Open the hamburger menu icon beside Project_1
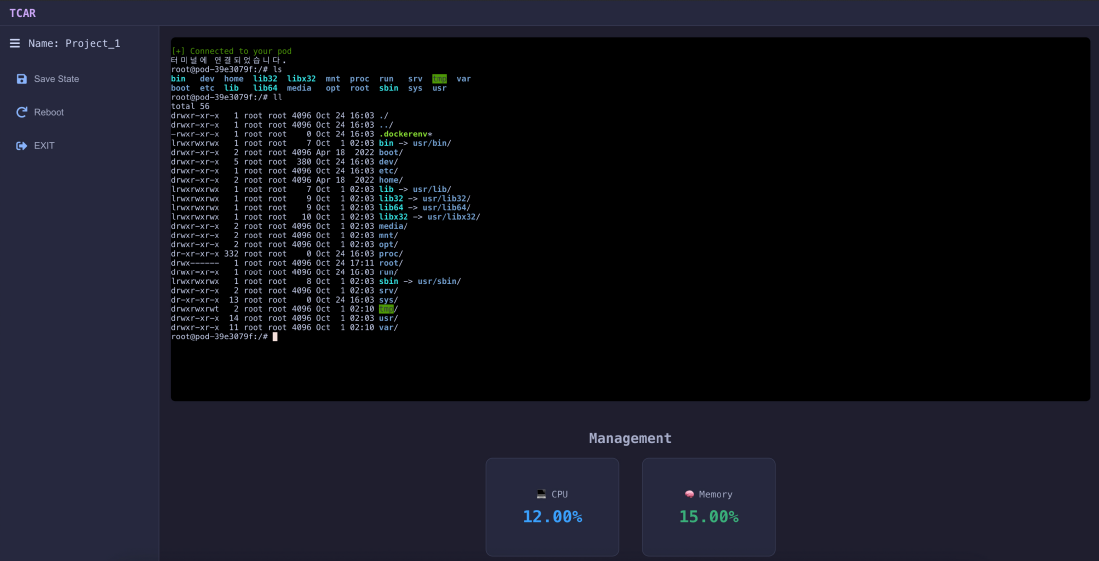The height and width of the screenshot is (561, 1099). 15,43
